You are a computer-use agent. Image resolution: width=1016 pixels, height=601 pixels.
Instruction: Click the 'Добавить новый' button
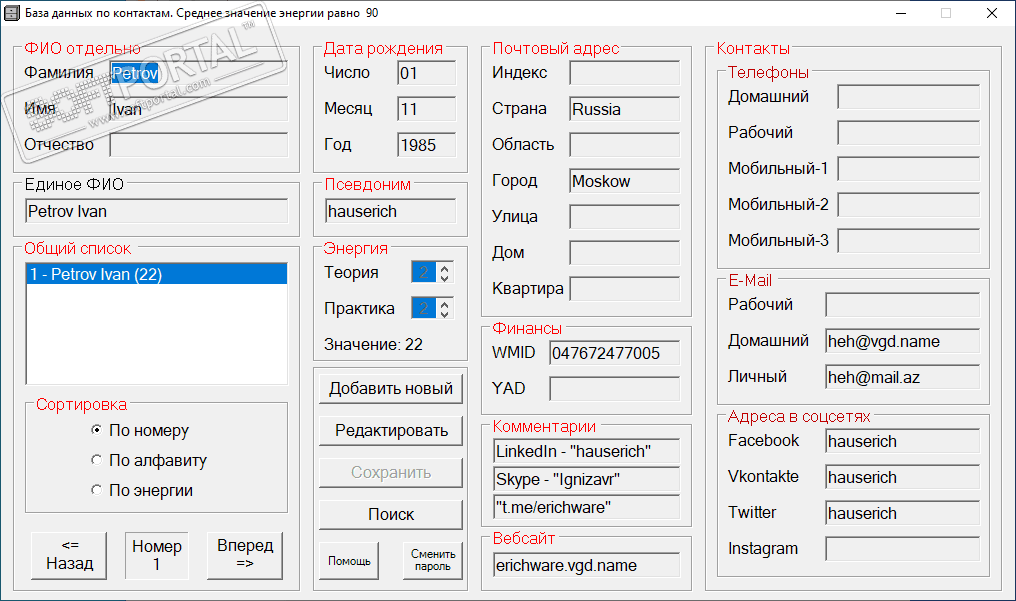click(391, 389)
